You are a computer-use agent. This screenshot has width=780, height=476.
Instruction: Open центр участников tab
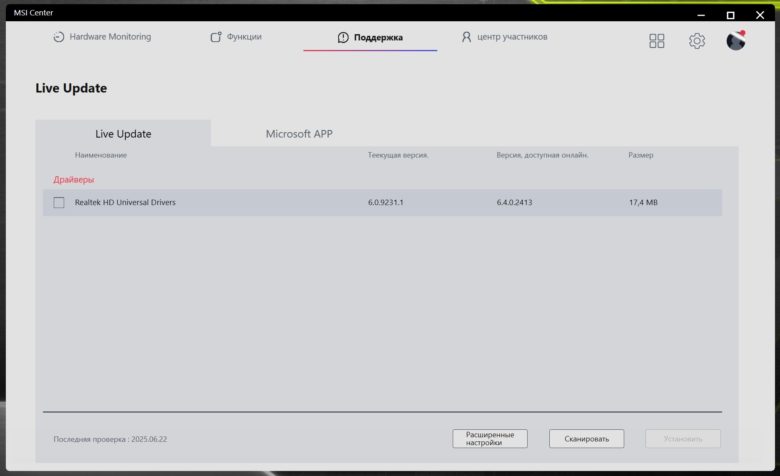[504, 37]
